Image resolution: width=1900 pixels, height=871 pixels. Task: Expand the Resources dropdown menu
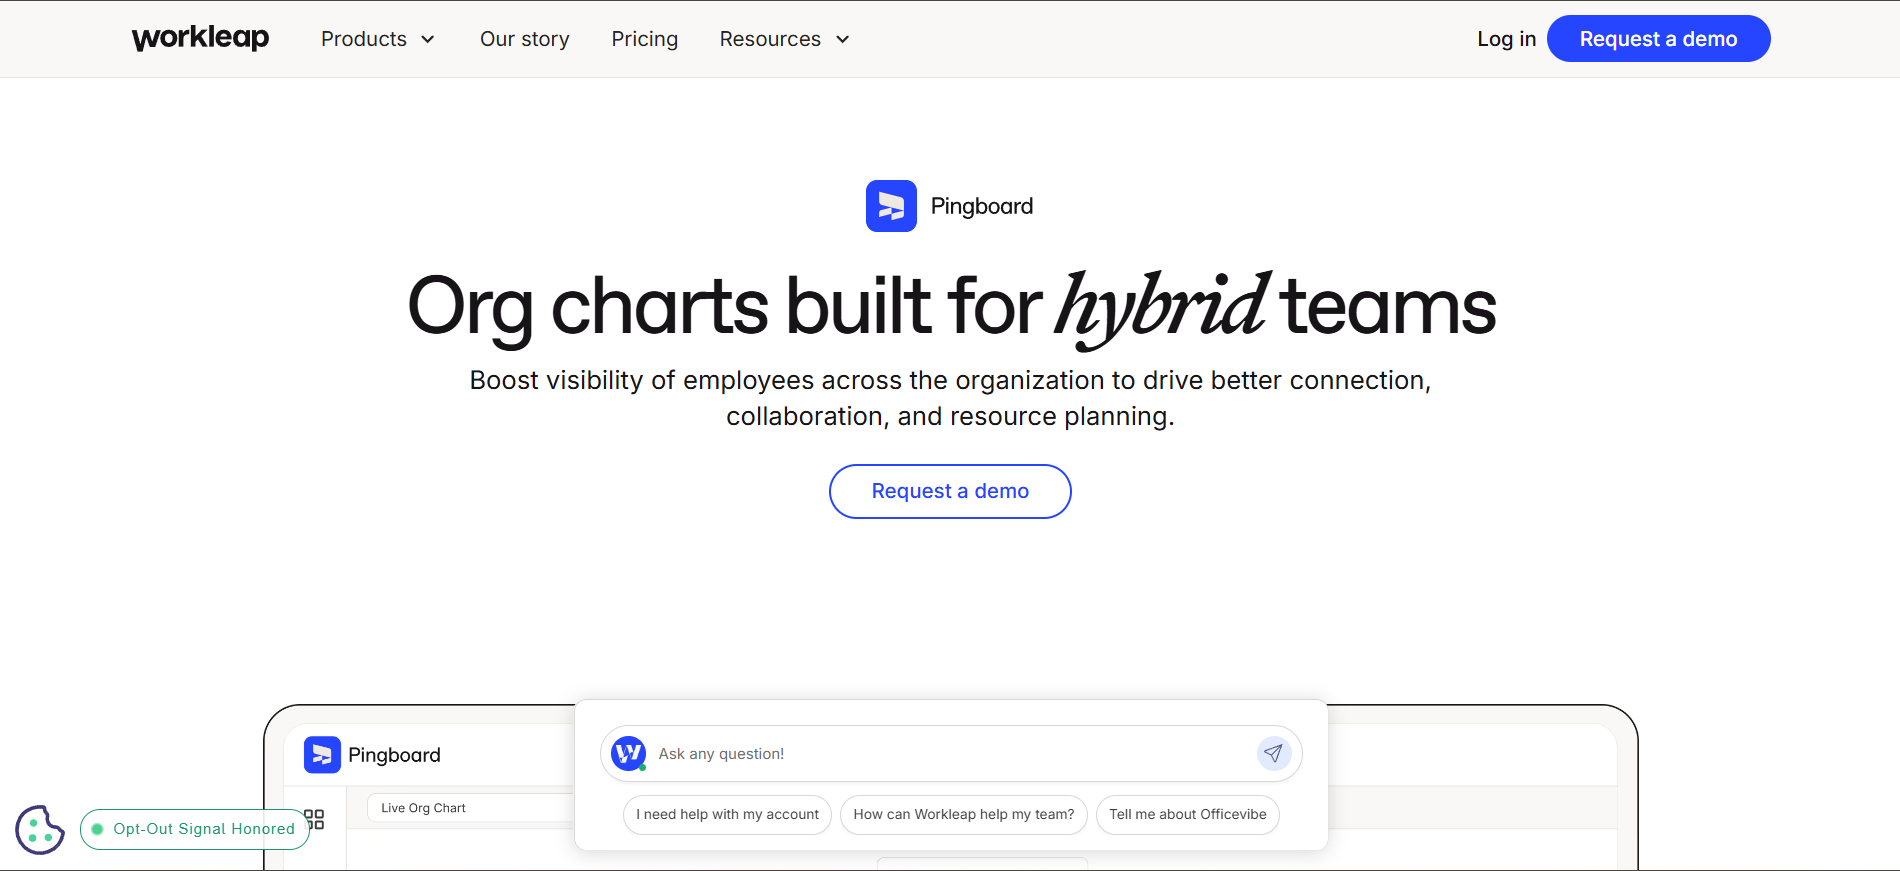(784, 39)
